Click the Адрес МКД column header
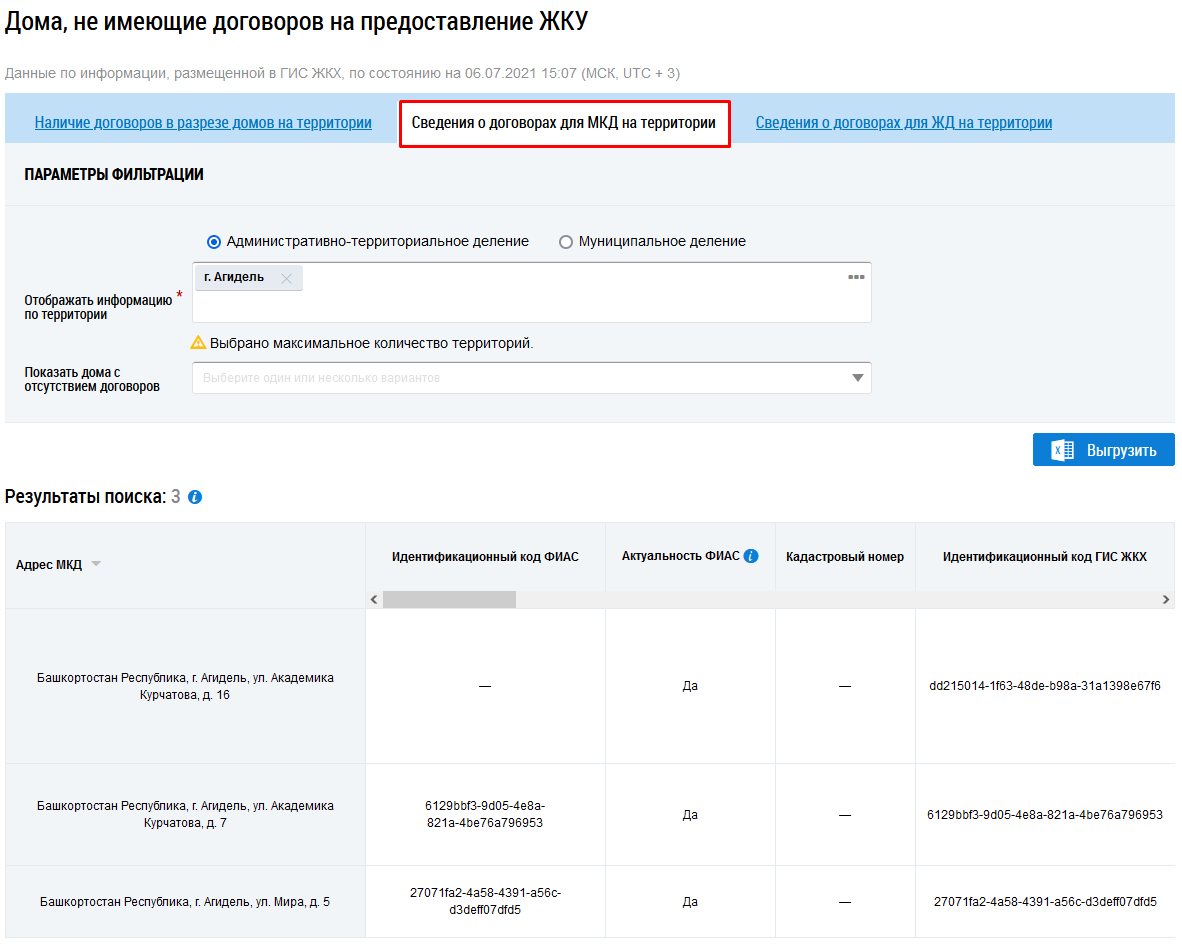1182x949 pixels. coord(49,565)
